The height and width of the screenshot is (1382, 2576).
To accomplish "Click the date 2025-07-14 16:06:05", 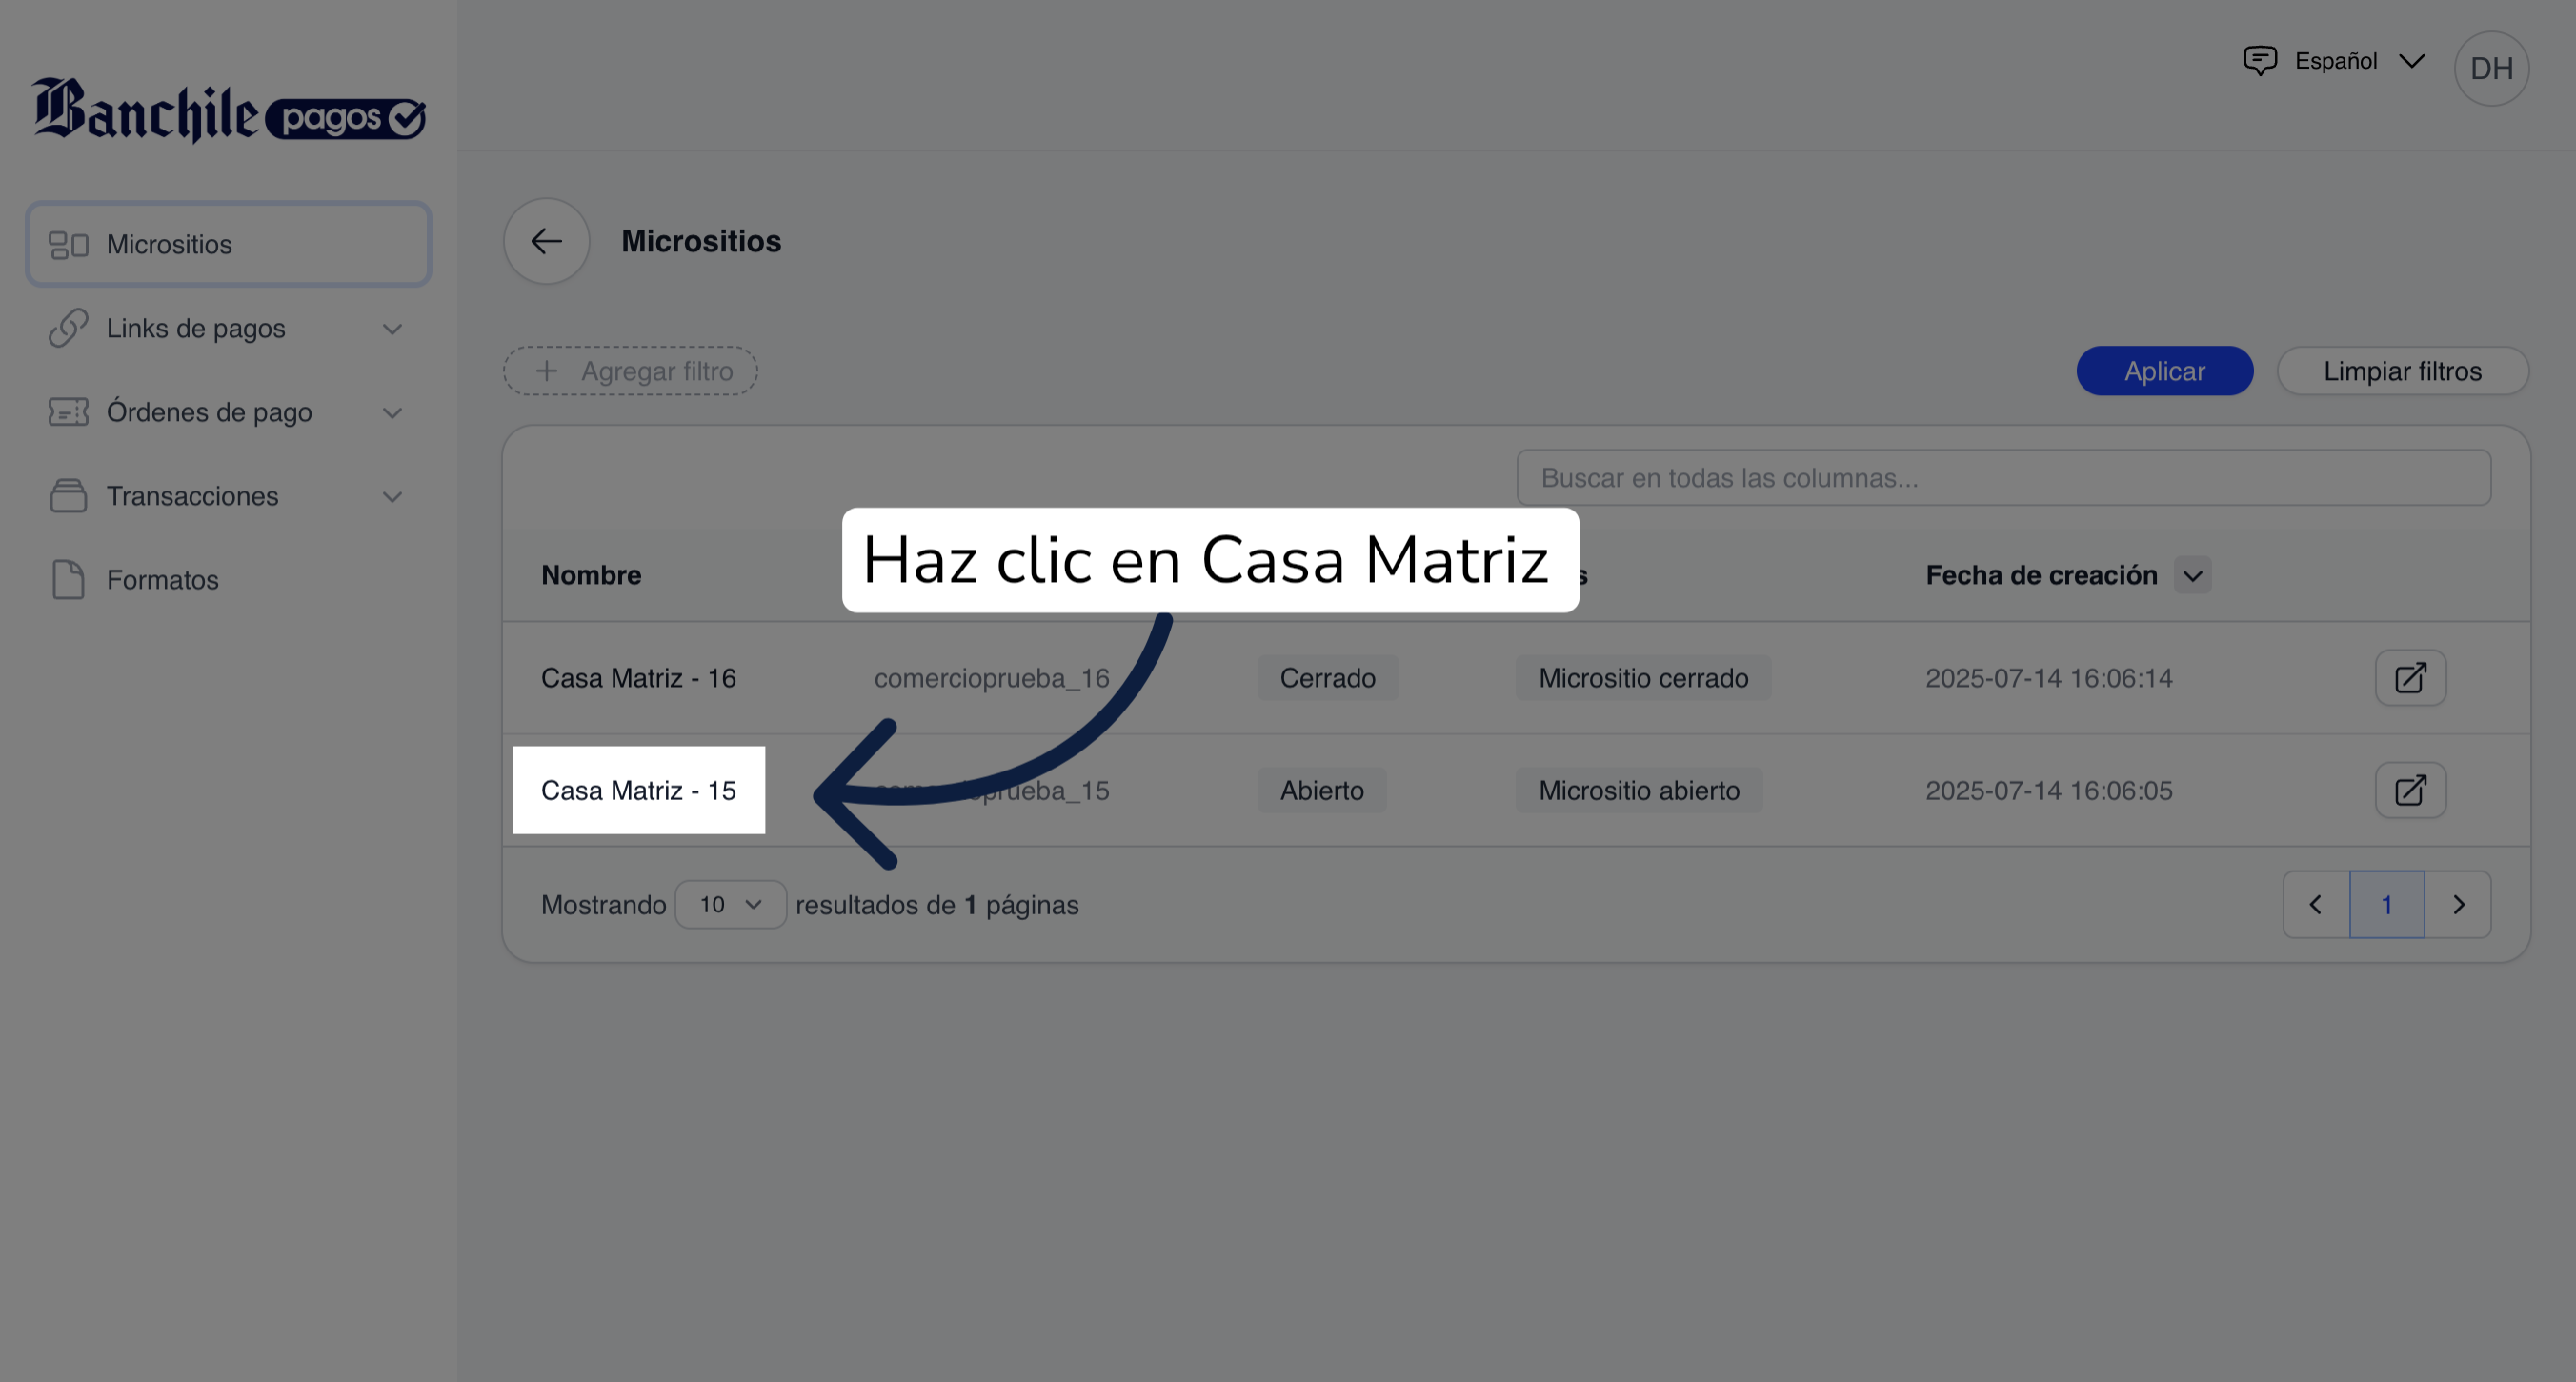I will pos(2049,790).
